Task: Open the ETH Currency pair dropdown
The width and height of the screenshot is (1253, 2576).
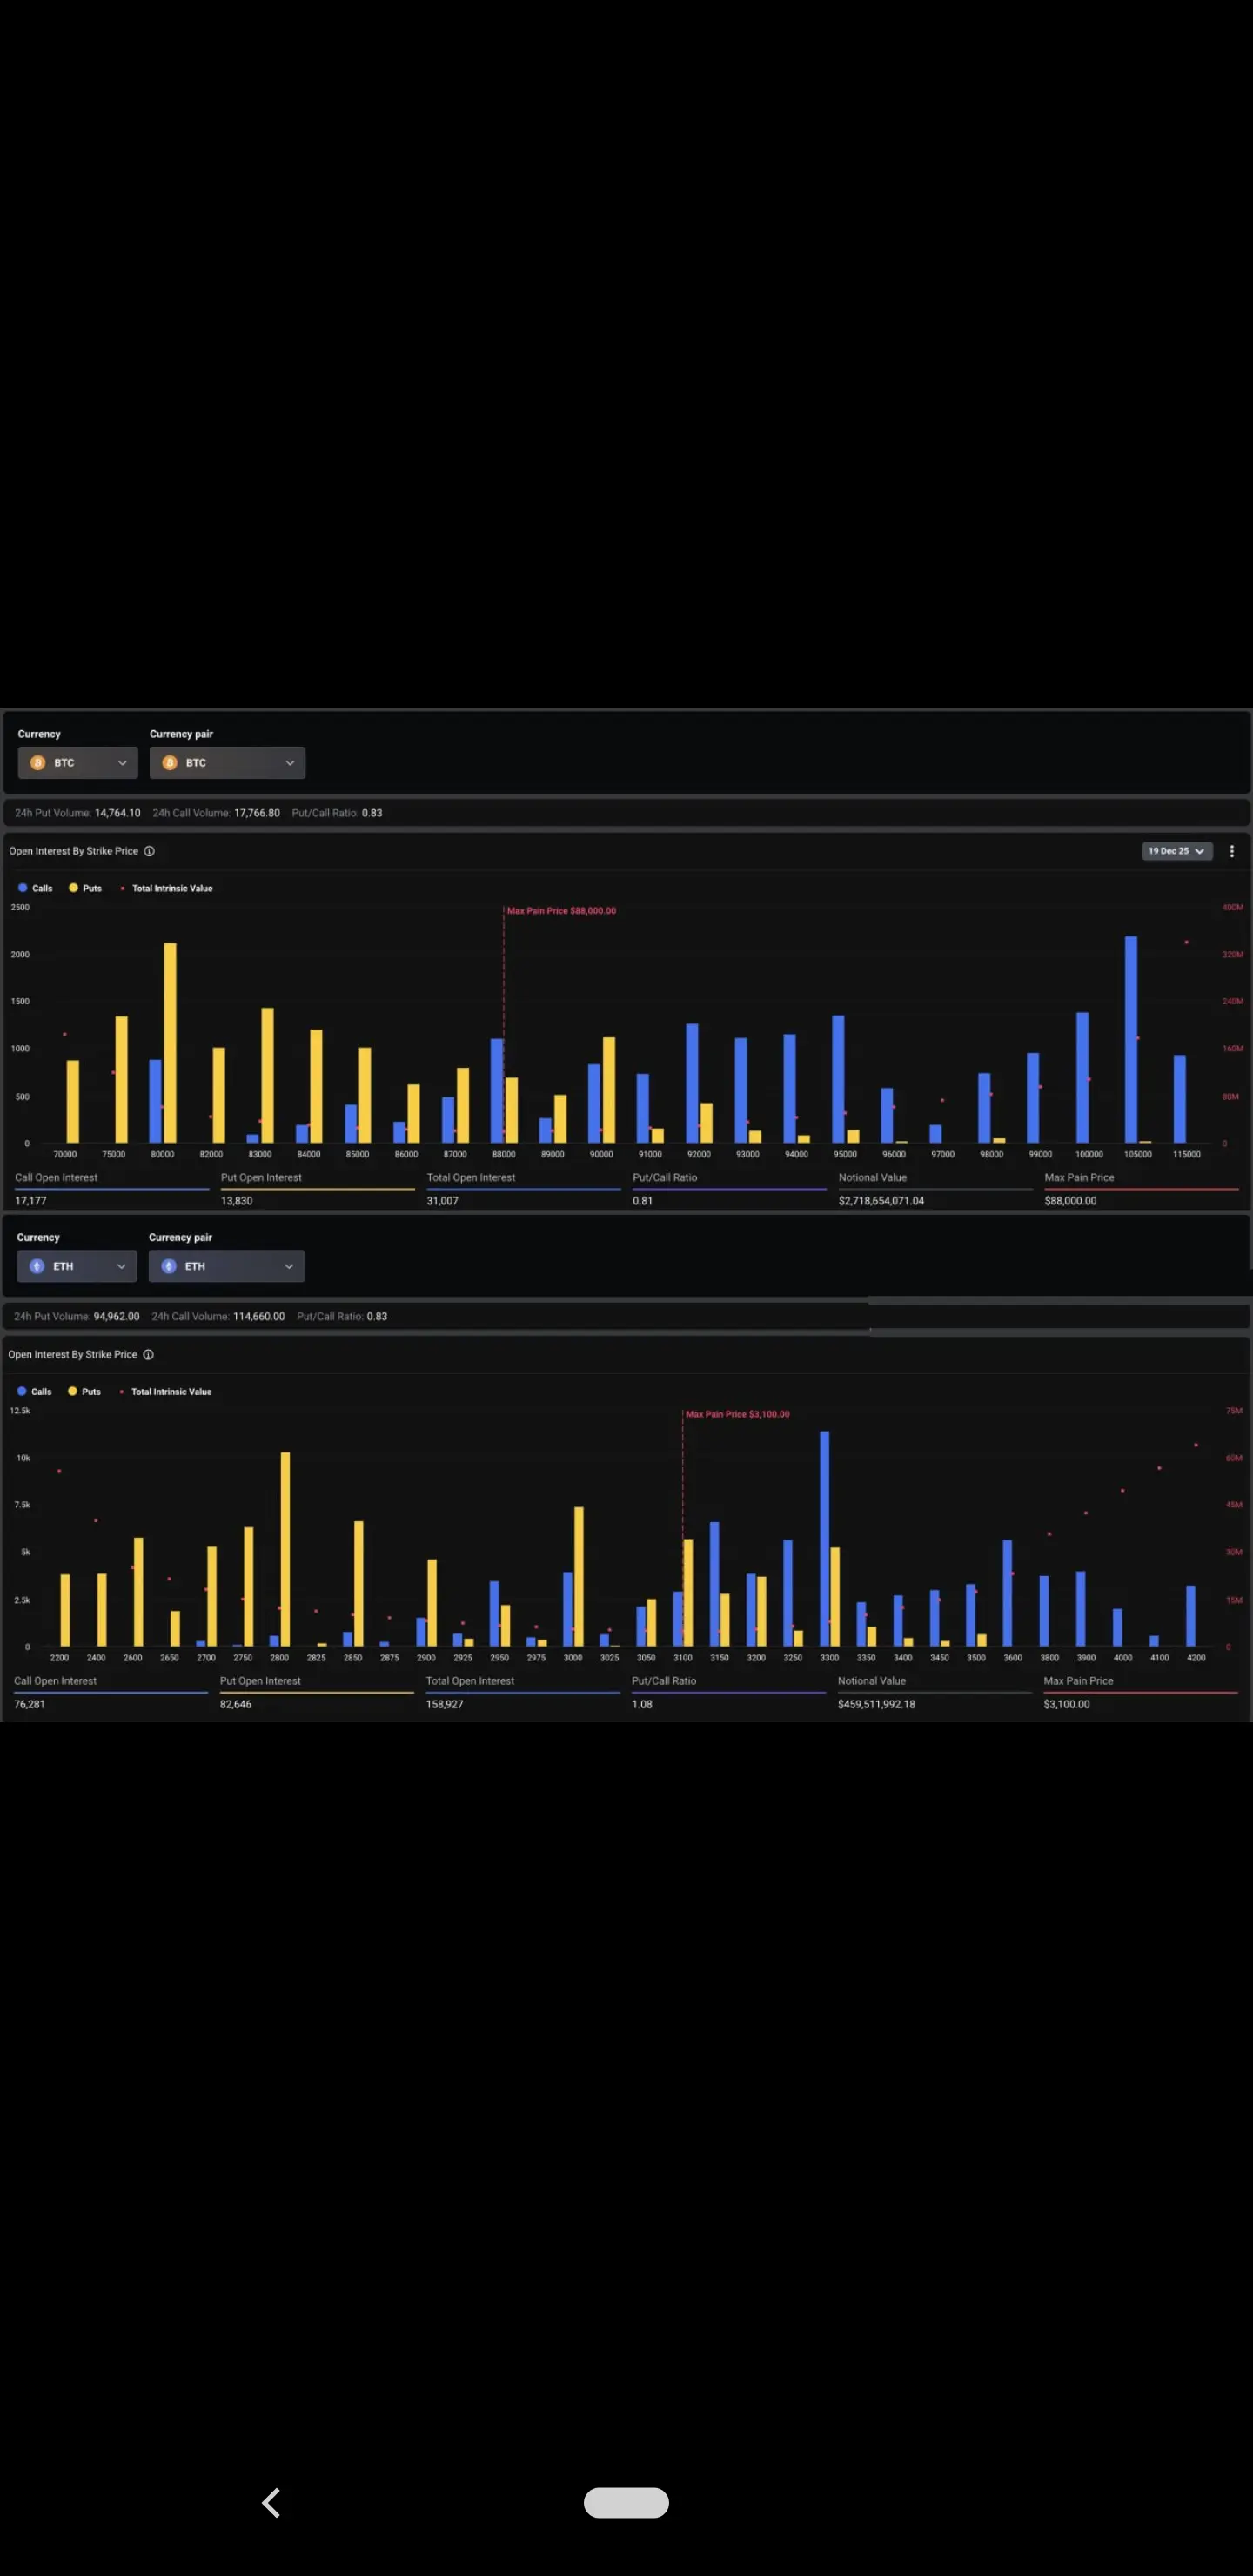Action: pyautogui.click(x=226, y=1266)
